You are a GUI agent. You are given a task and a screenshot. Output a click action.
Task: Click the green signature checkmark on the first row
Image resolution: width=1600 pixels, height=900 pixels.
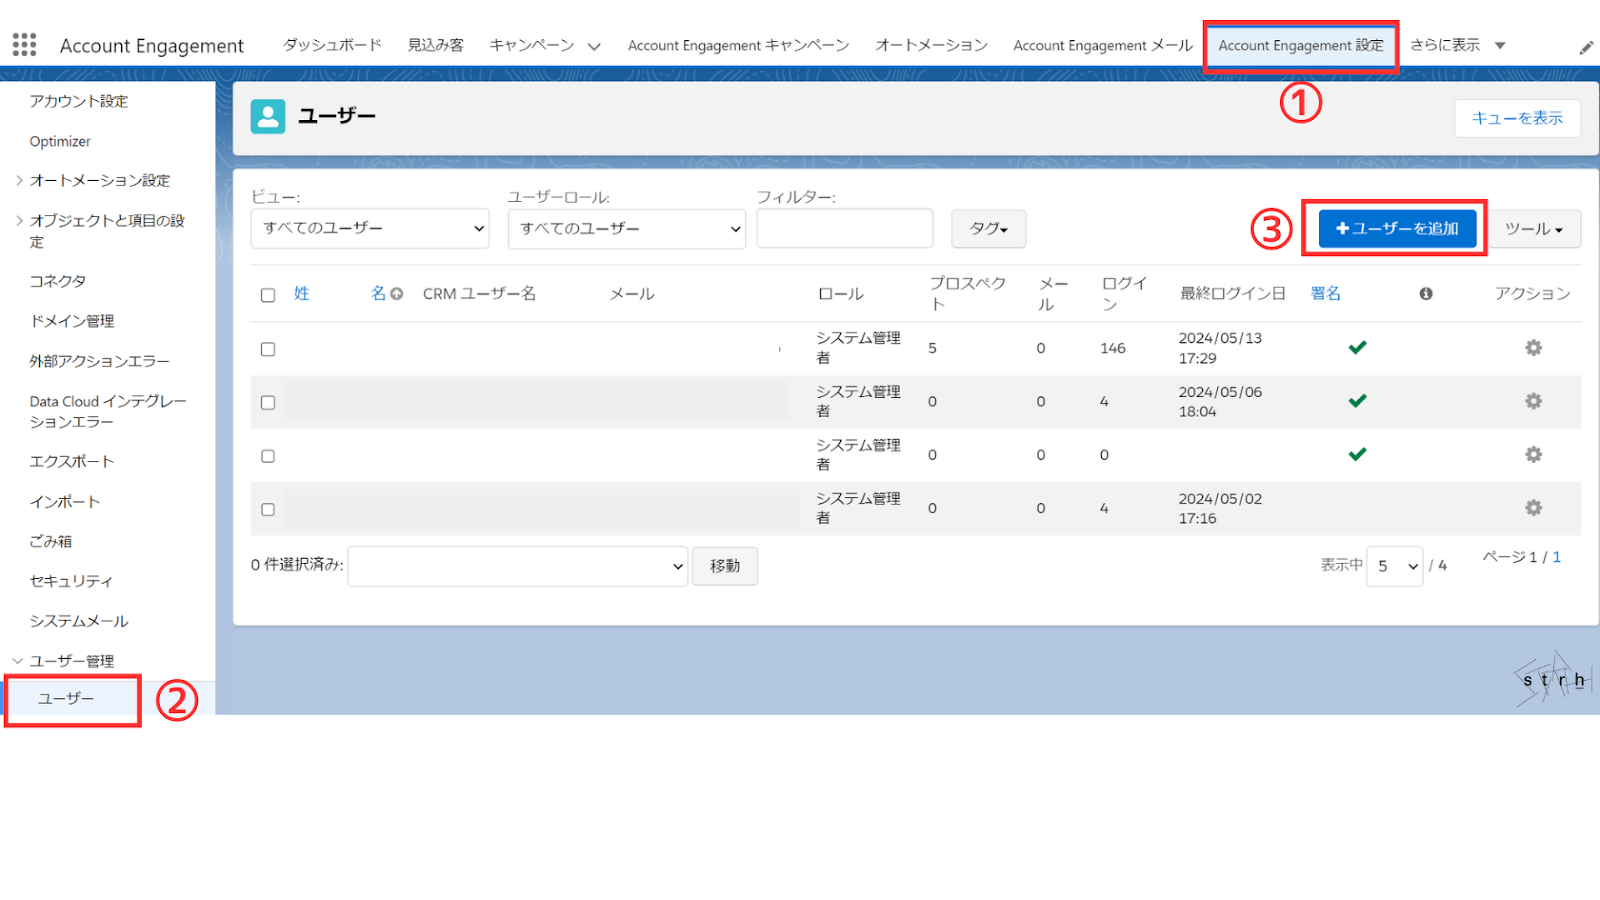click(x=1357, y=347)
